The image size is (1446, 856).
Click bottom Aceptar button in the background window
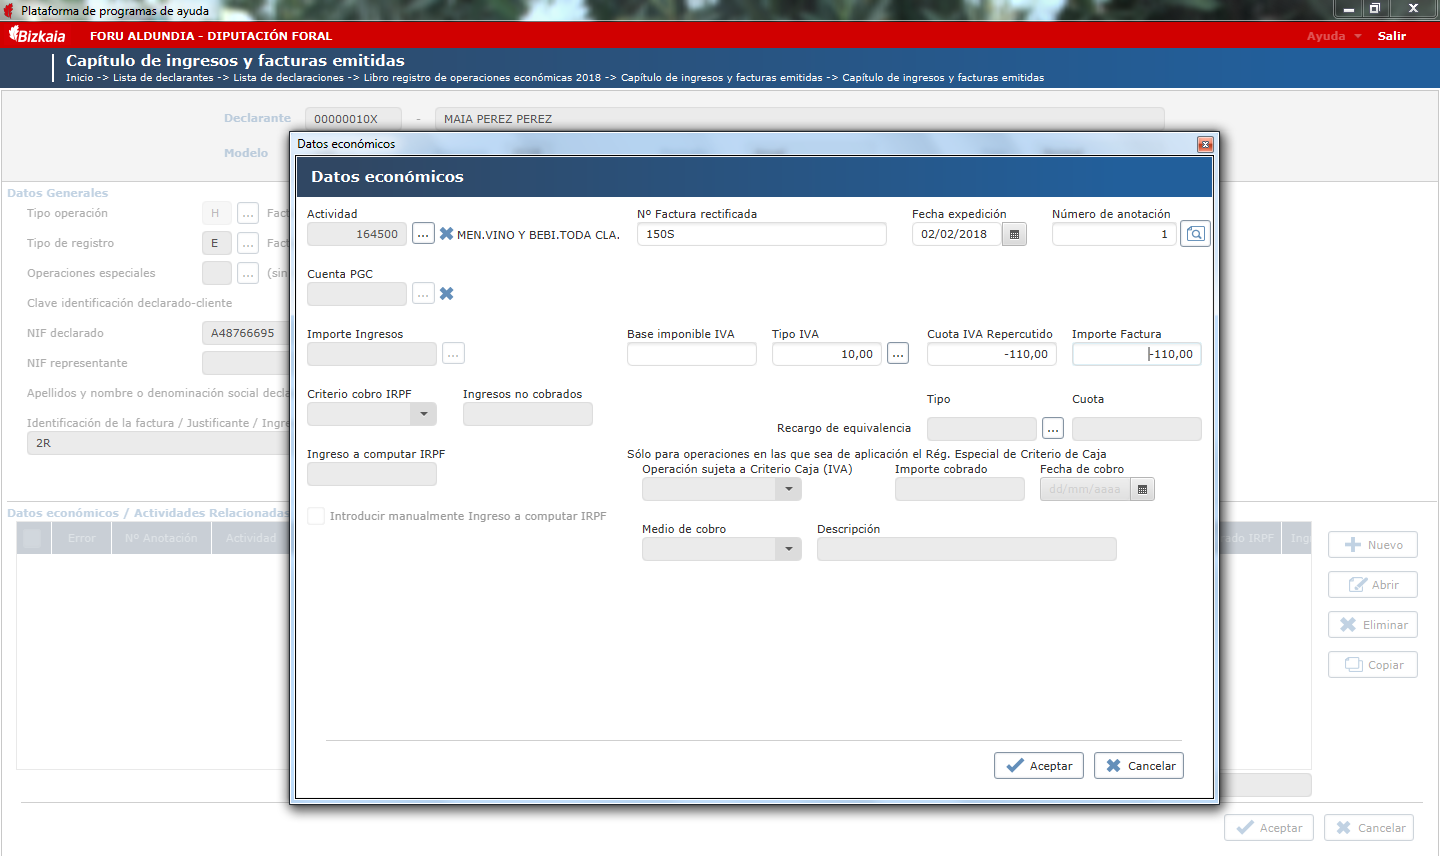(1269, 828)
